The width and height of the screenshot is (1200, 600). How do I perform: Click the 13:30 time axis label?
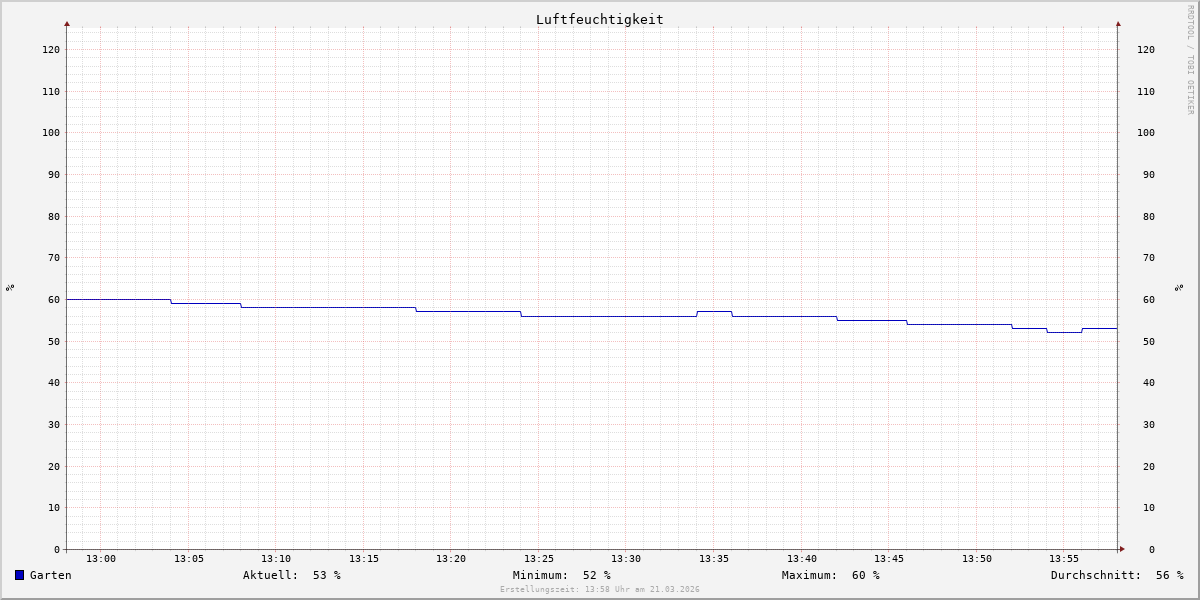pyautogui.click(x=626, y=559)
